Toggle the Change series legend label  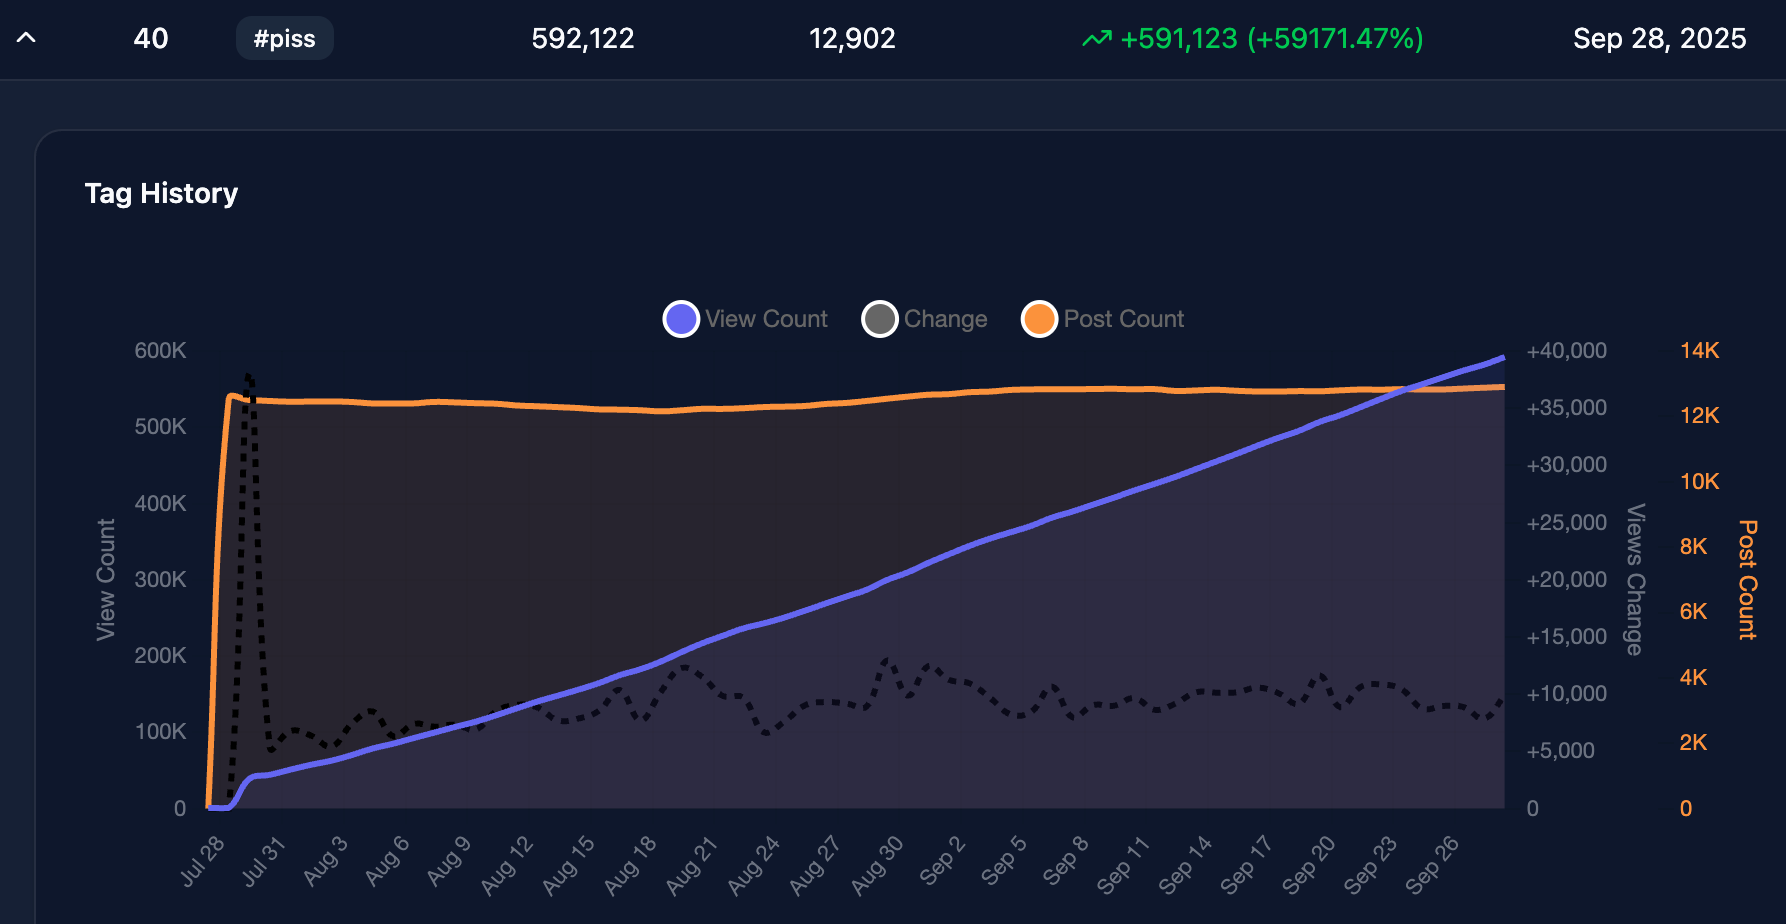pyautogui.click(x=945, y=319)
